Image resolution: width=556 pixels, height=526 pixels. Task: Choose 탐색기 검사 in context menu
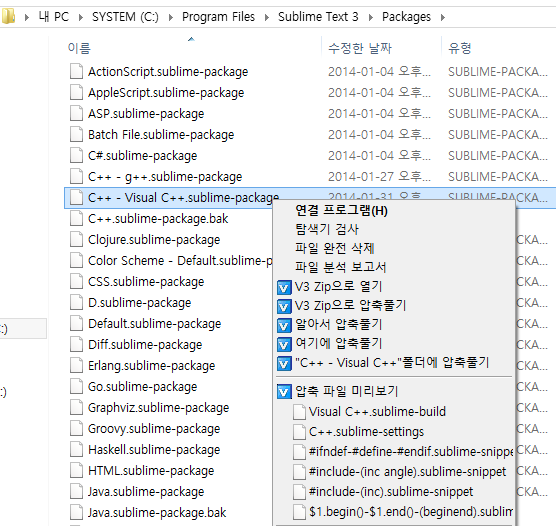point(327,229)
